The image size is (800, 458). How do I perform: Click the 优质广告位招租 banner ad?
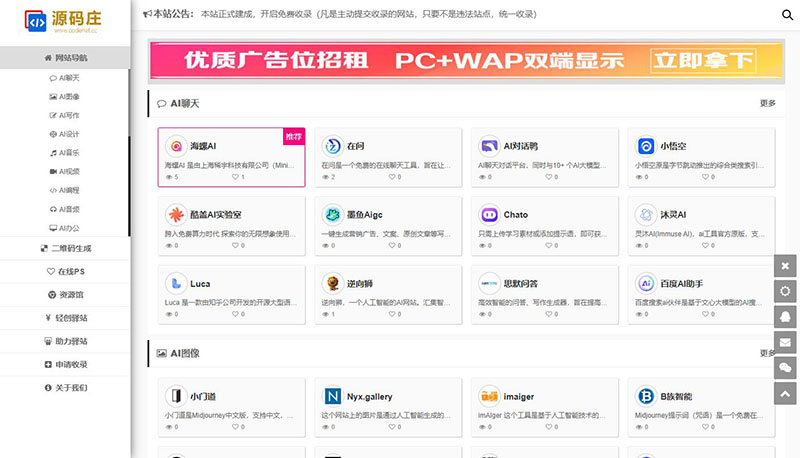(466, 61)
